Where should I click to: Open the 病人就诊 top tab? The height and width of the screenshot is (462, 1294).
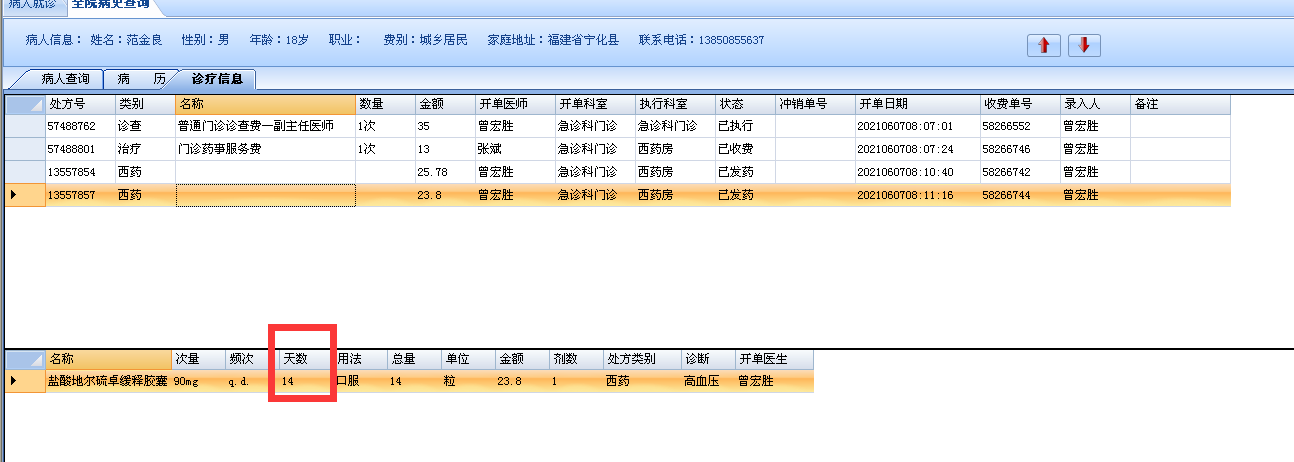(32, 5)
